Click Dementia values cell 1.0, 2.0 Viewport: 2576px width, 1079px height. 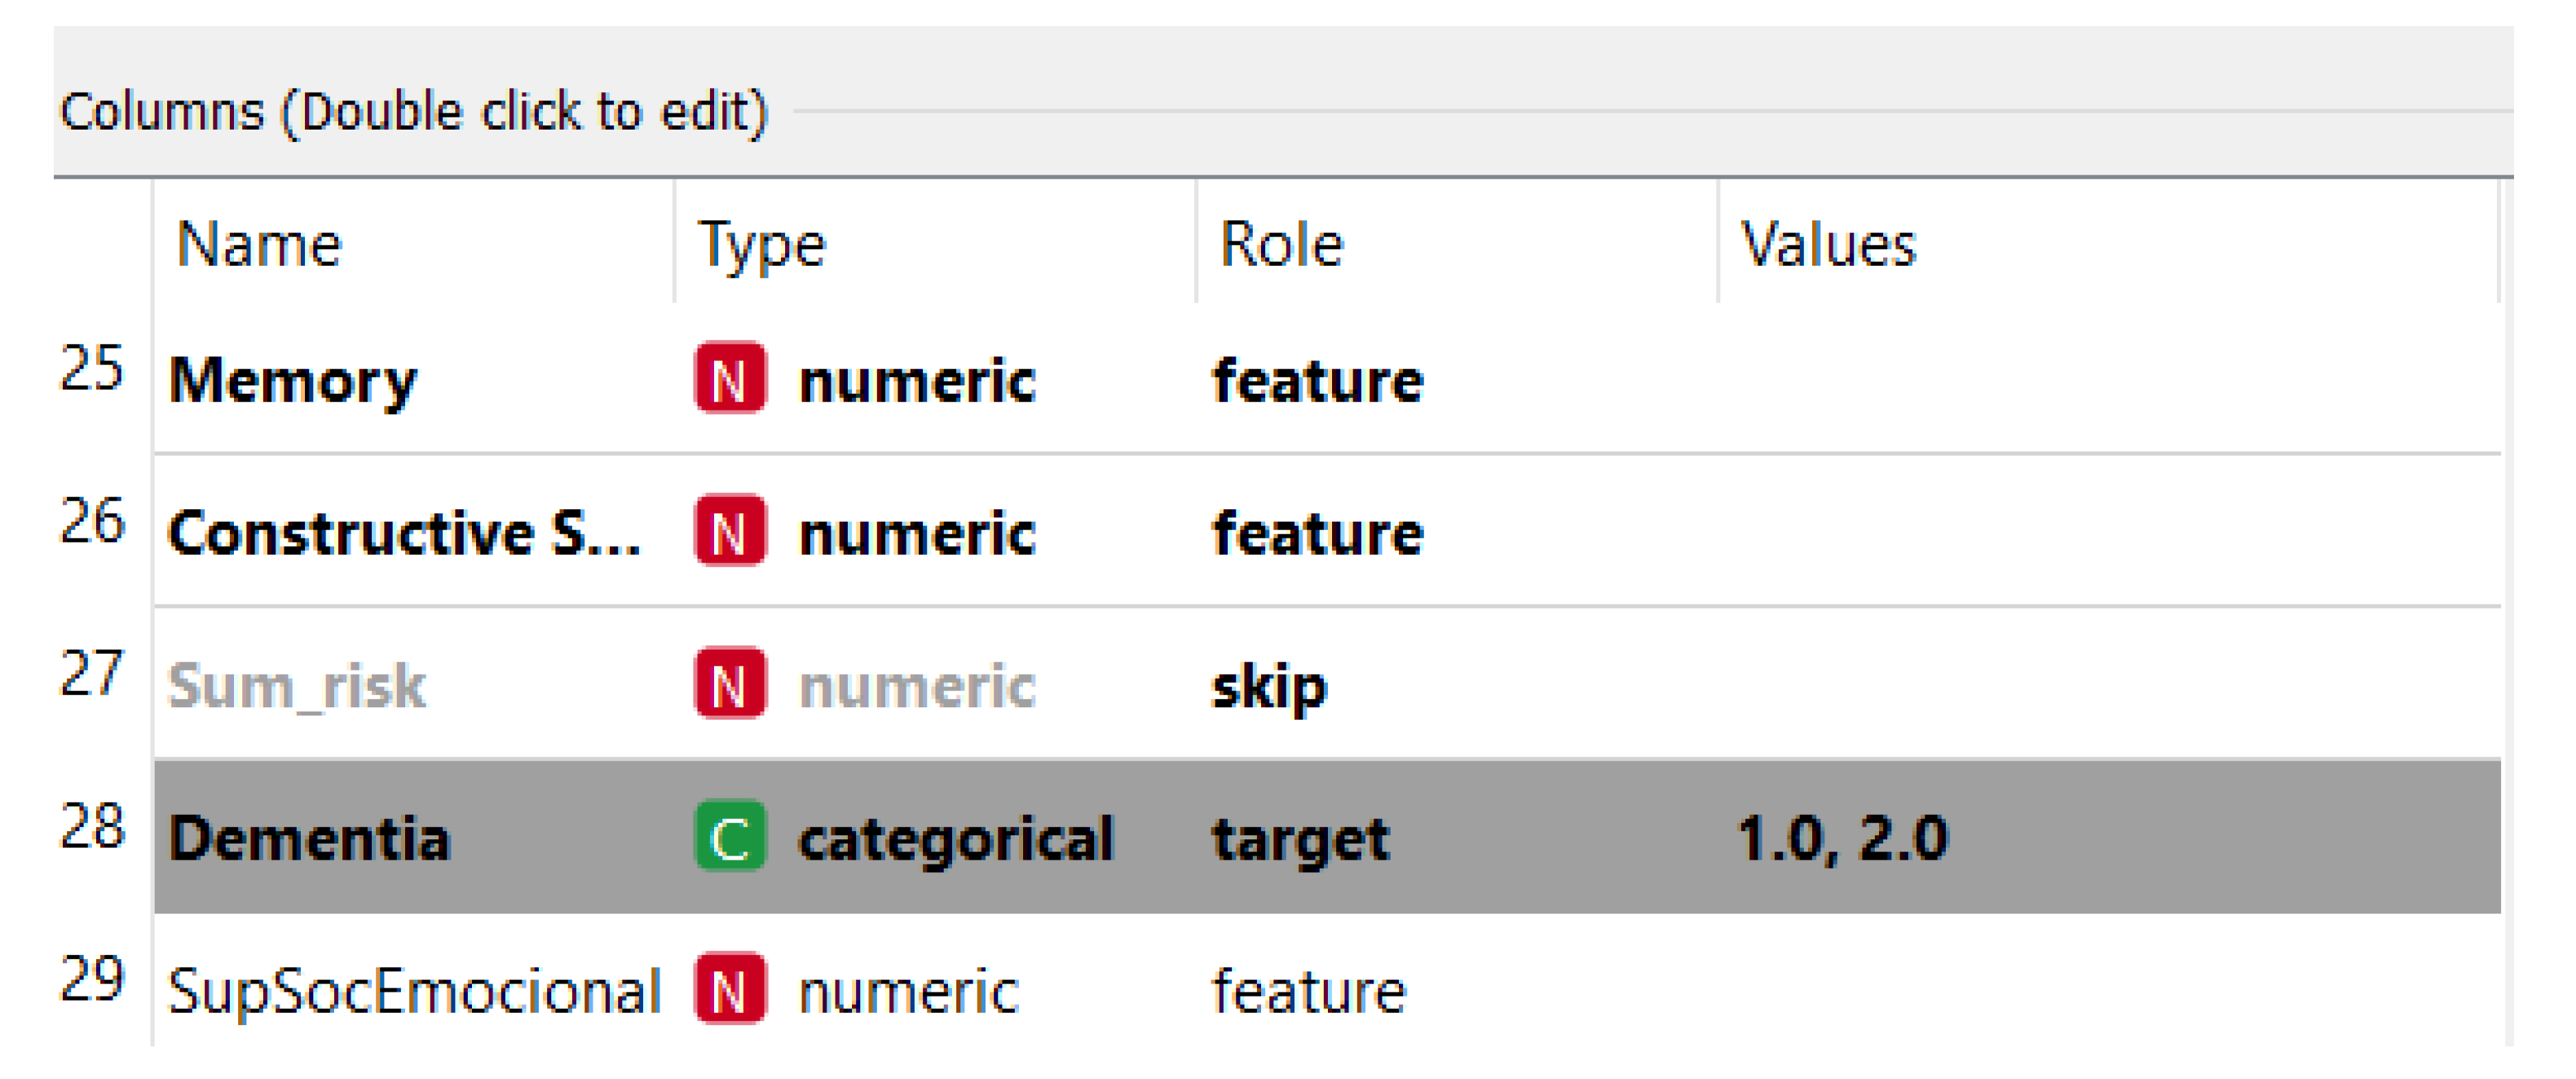(x=1842, y=838)
